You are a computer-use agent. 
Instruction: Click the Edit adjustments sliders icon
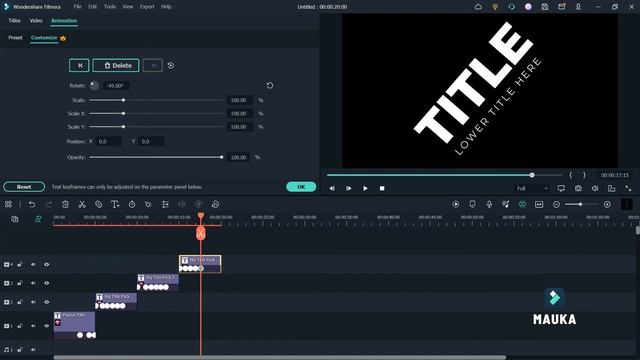(x=165, y=204)
